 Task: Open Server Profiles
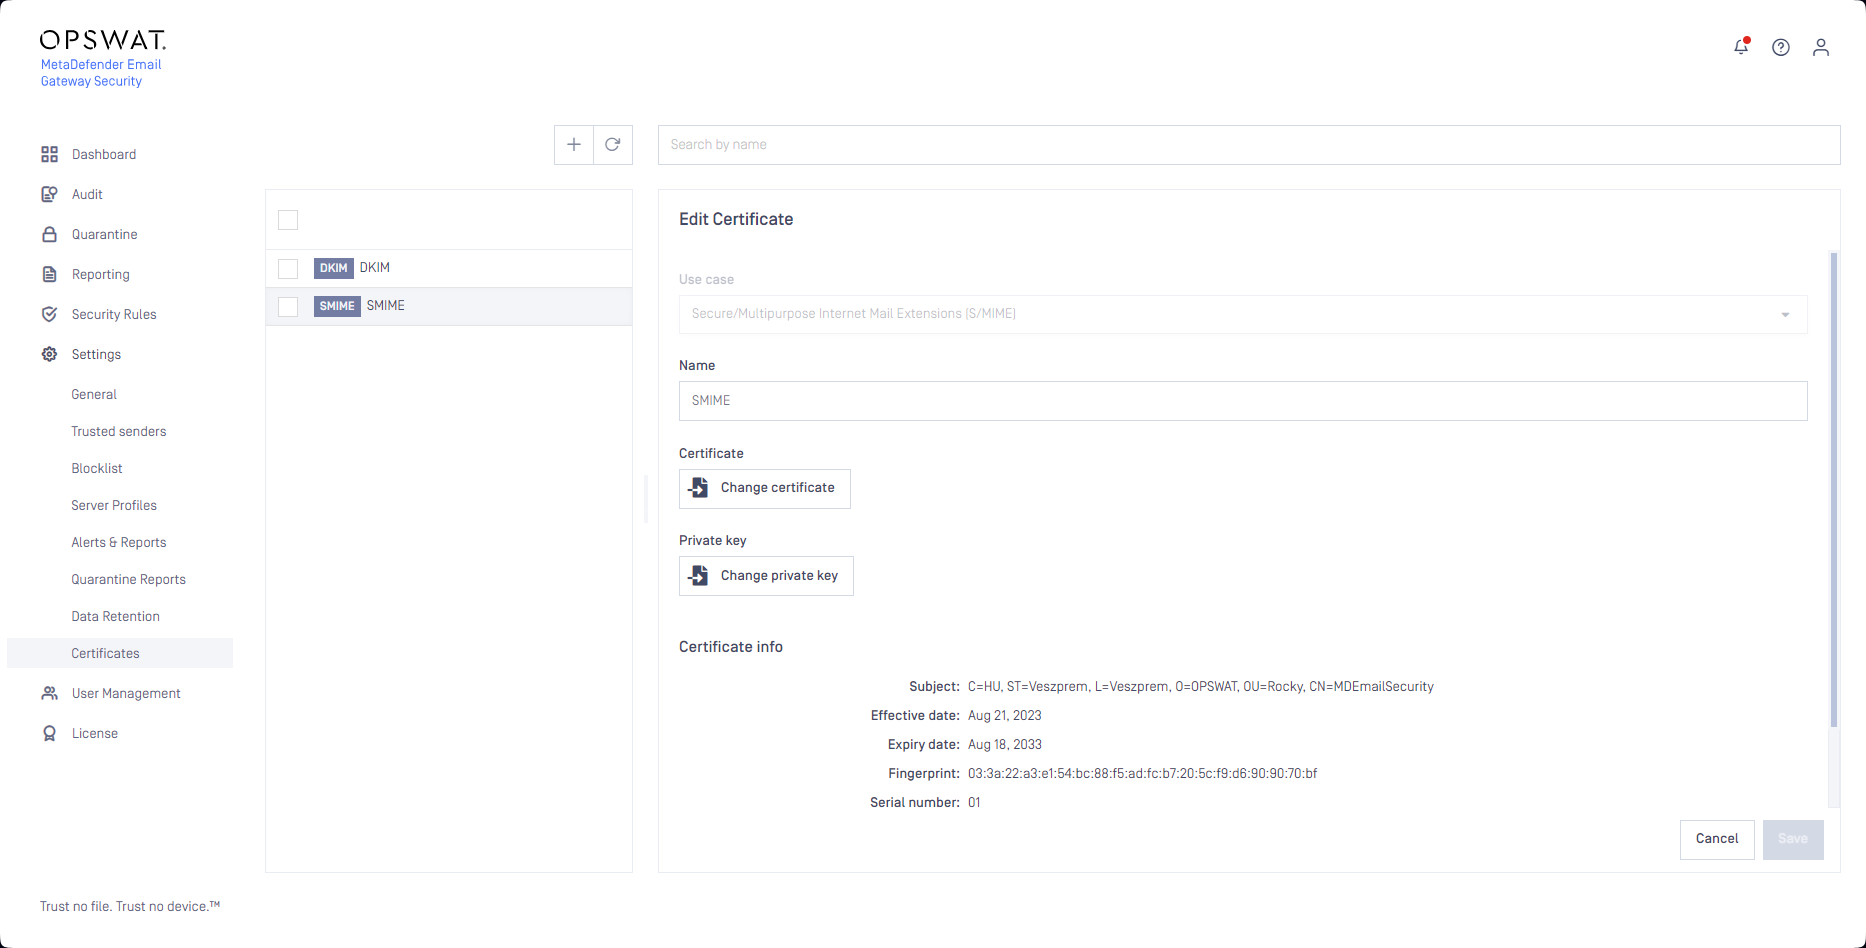pyautogui.click(x=114, y=505)
